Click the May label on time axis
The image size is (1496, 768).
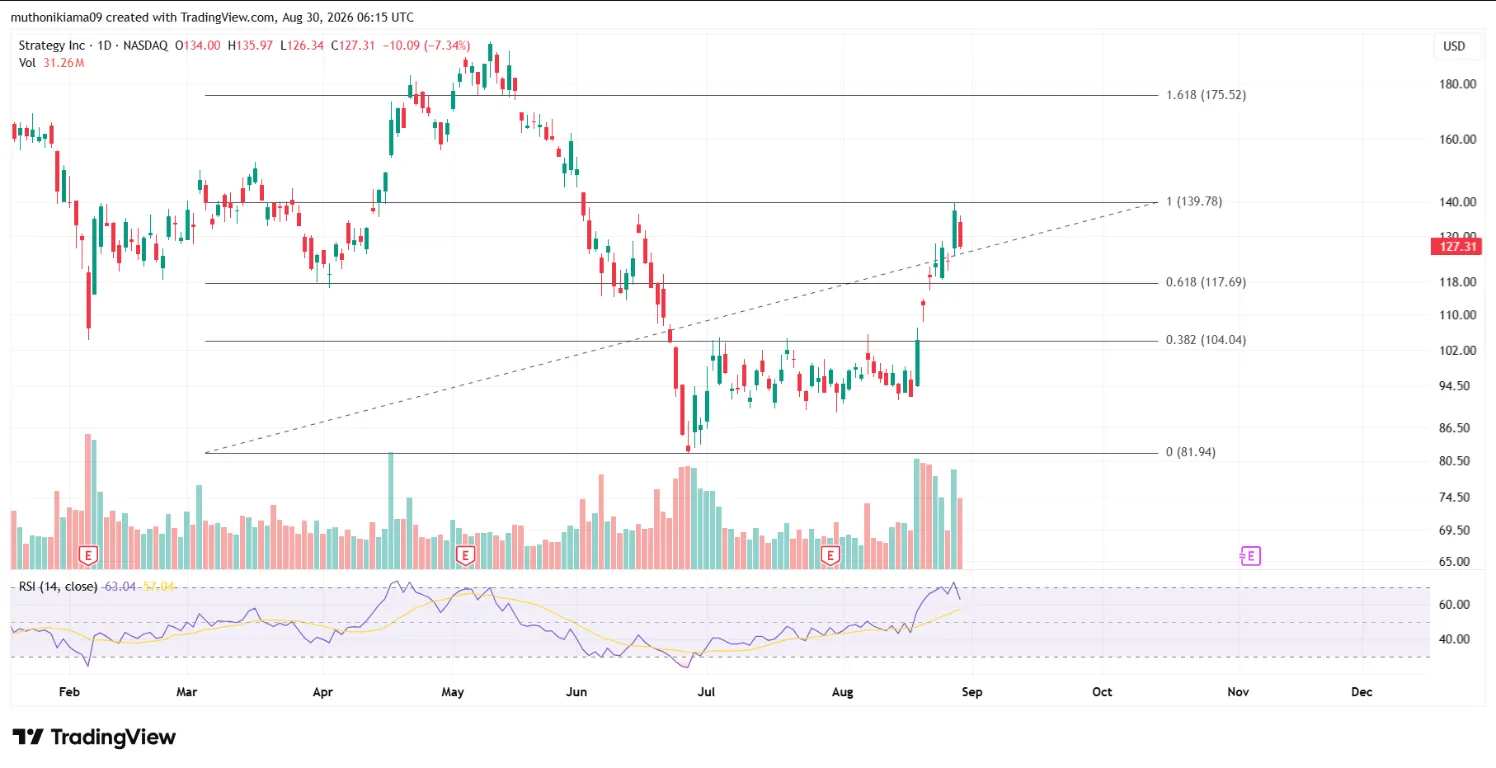pos(452,692)
